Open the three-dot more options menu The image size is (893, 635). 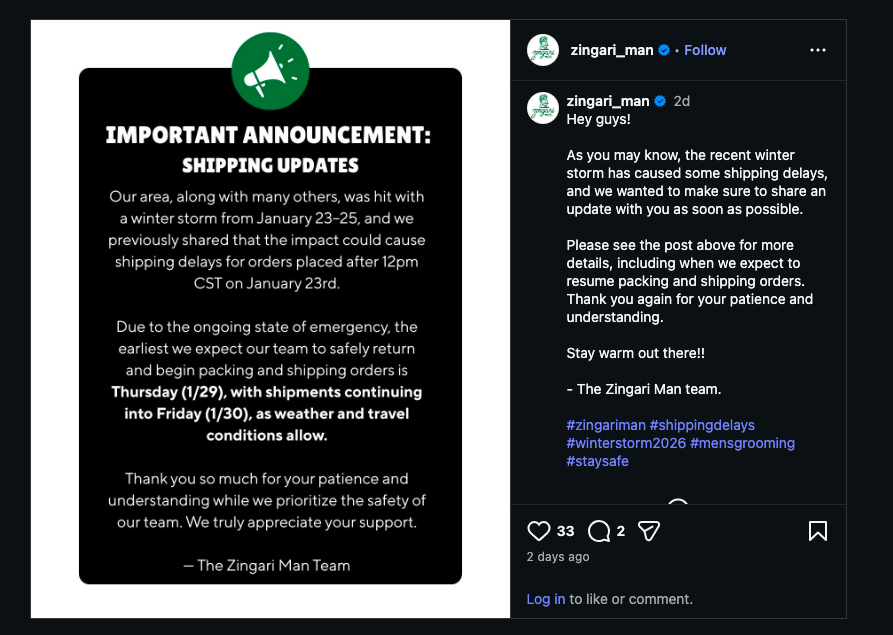pyautogui.click(x=818, y=50)
